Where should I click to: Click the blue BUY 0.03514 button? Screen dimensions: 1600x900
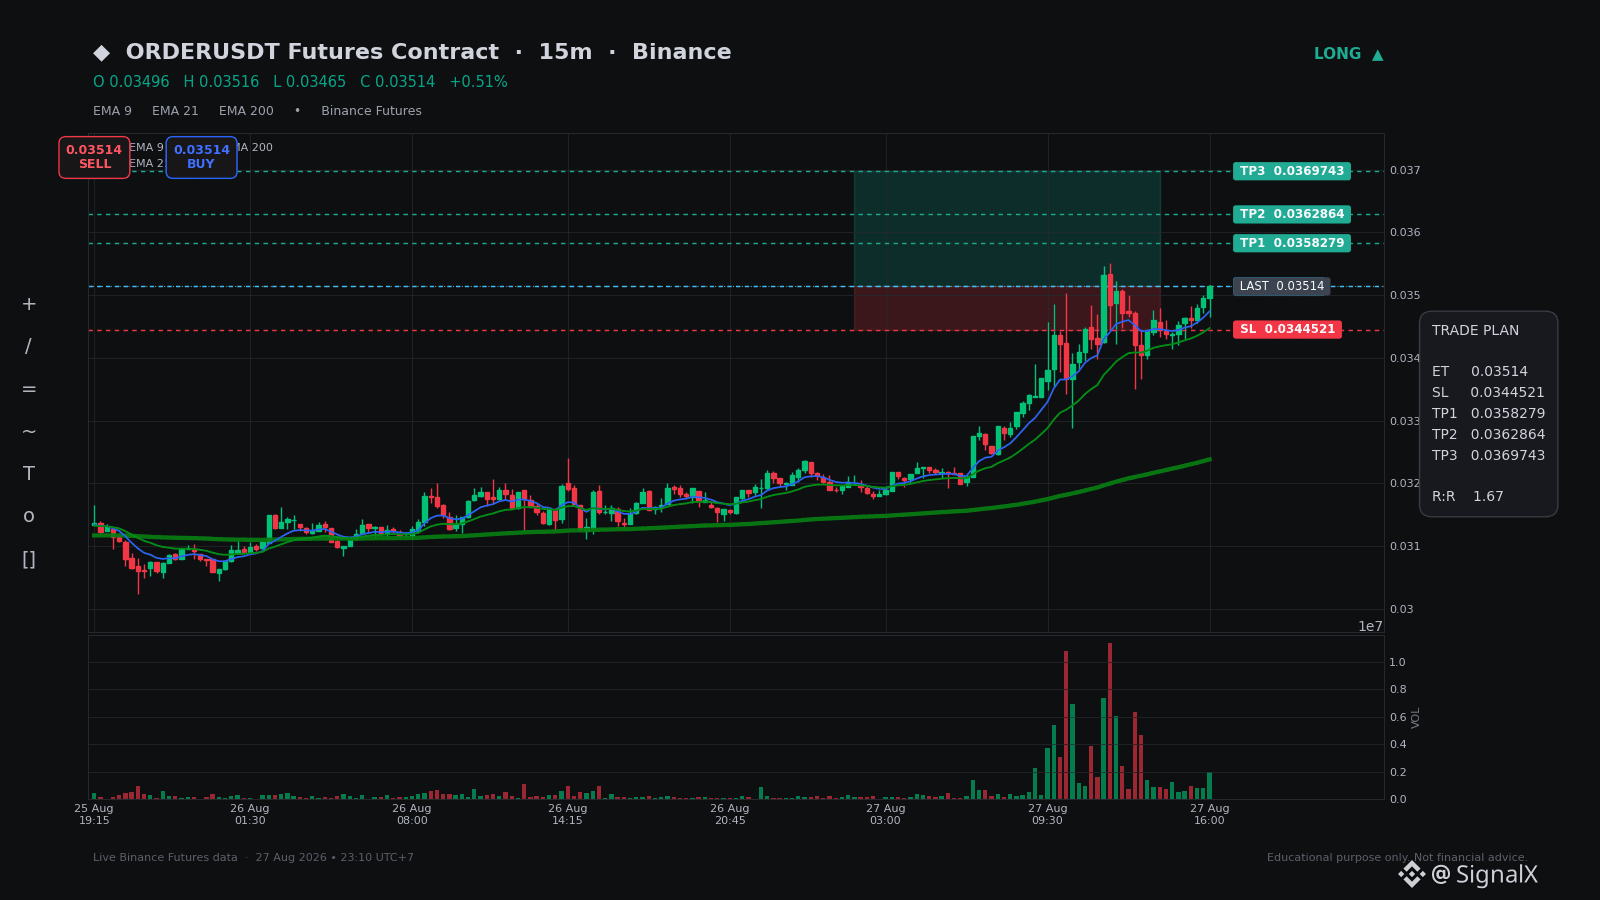pos(201,157)
